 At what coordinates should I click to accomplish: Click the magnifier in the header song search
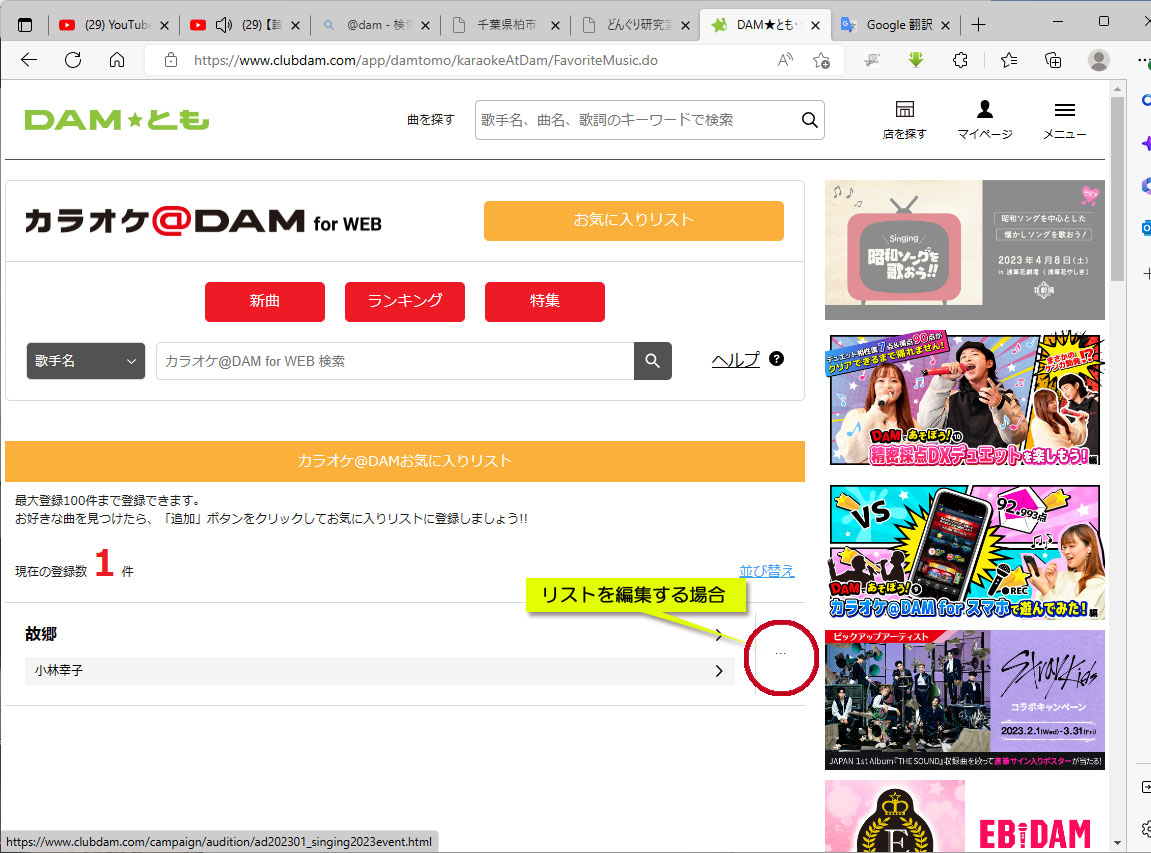pos(809,120)
